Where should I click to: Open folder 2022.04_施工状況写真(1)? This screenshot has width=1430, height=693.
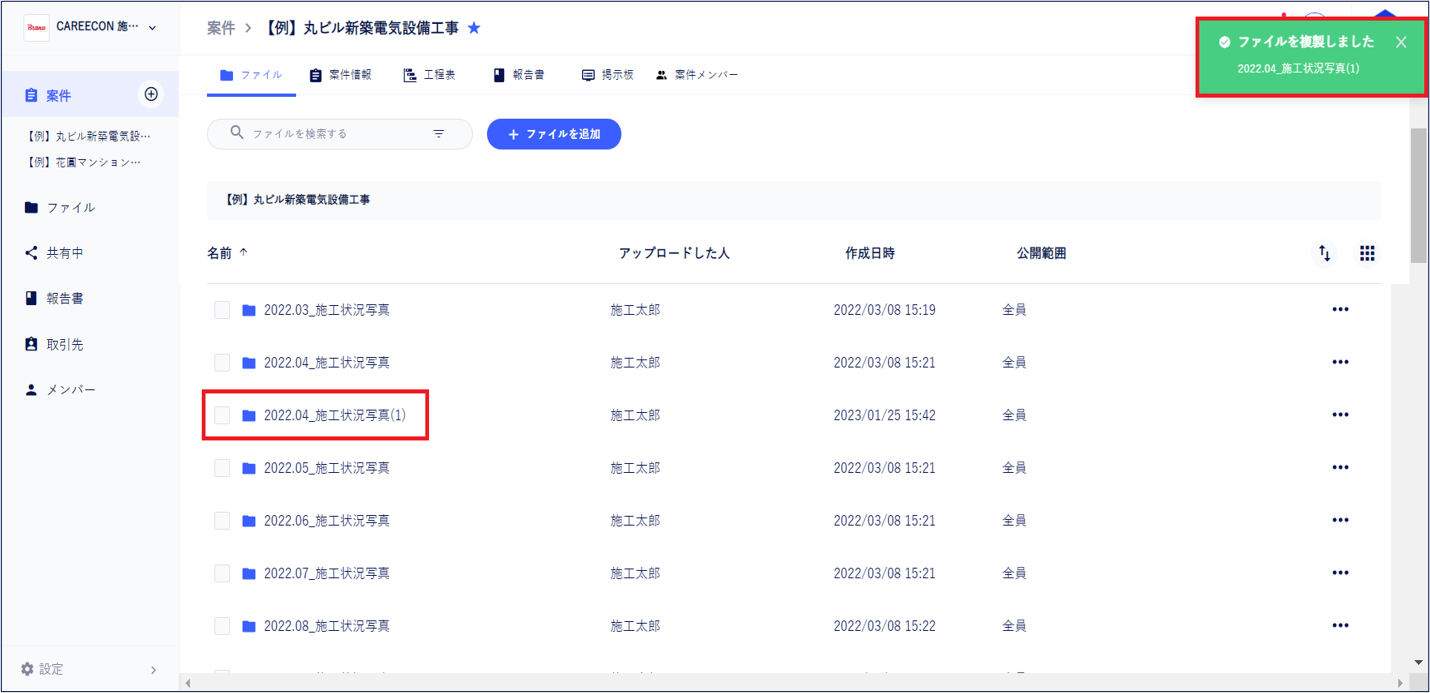point(334,415)
